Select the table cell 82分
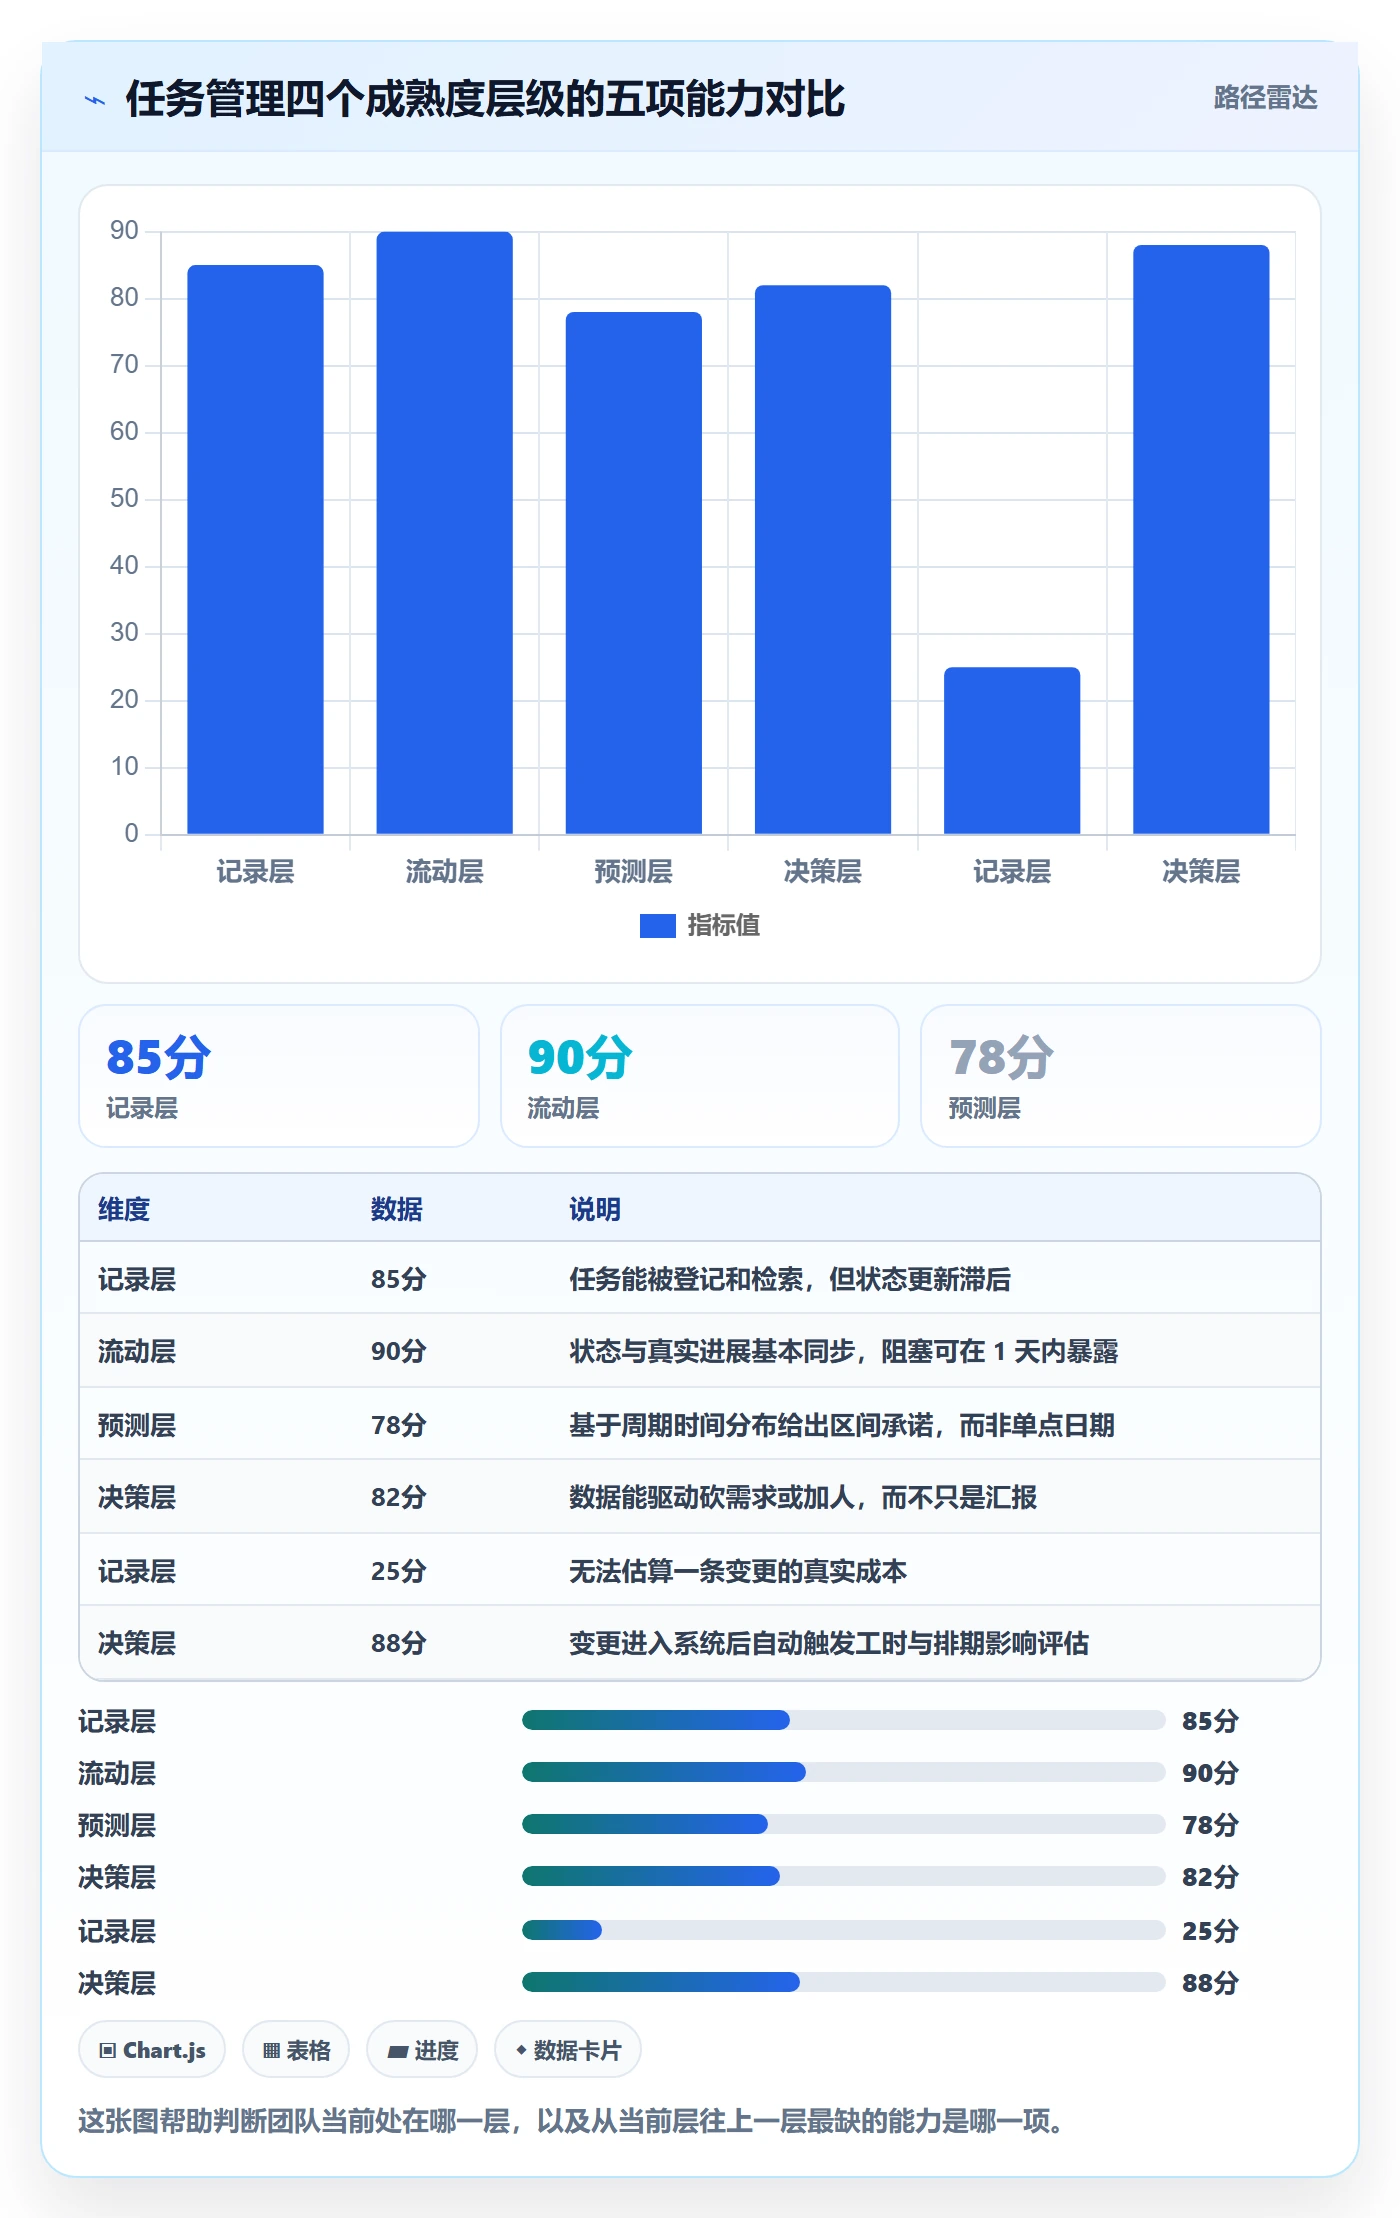Screen dimensions: 1400x2218 click(398, 1497)
